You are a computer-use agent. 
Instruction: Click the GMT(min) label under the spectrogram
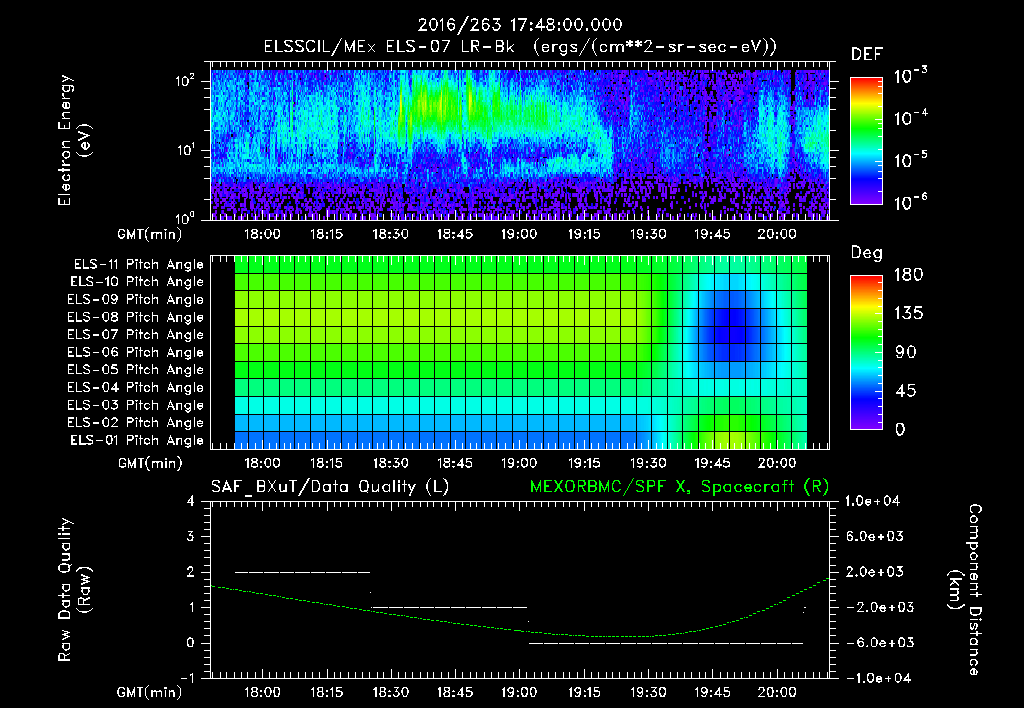click(150, 234)
